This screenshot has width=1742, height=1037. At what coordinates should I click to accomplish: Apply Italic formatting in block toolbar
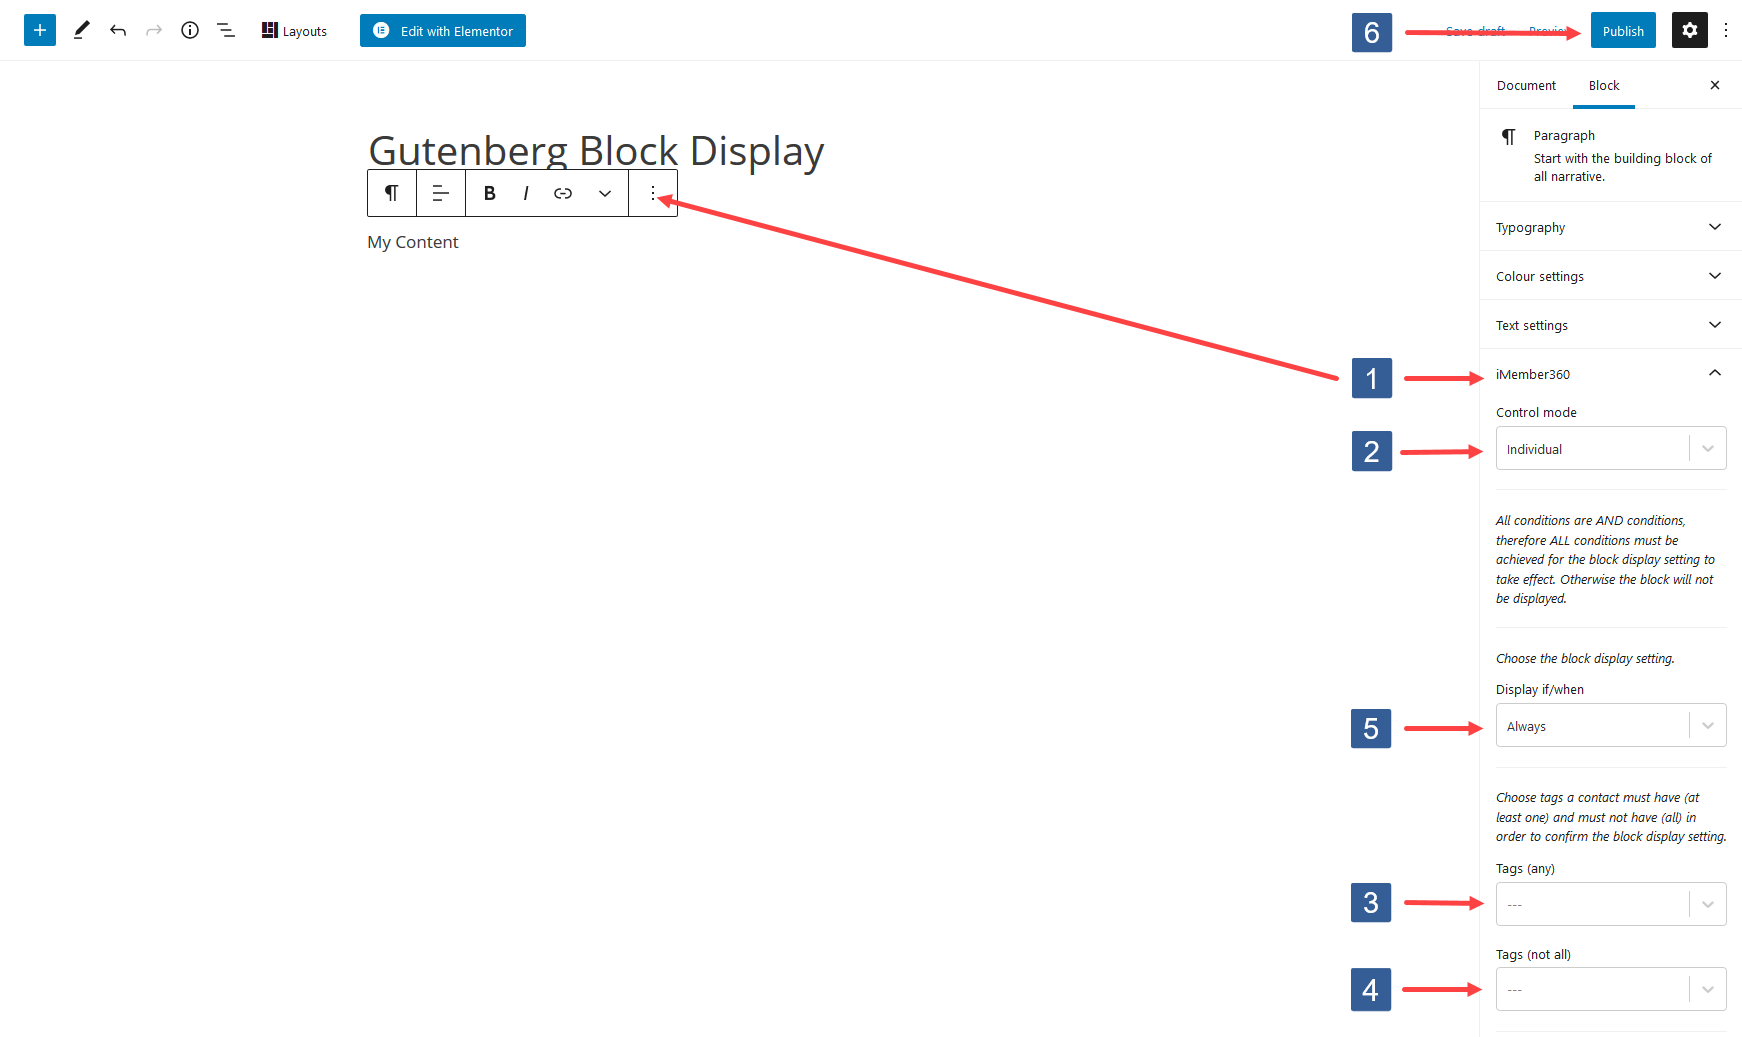[526, 193]
